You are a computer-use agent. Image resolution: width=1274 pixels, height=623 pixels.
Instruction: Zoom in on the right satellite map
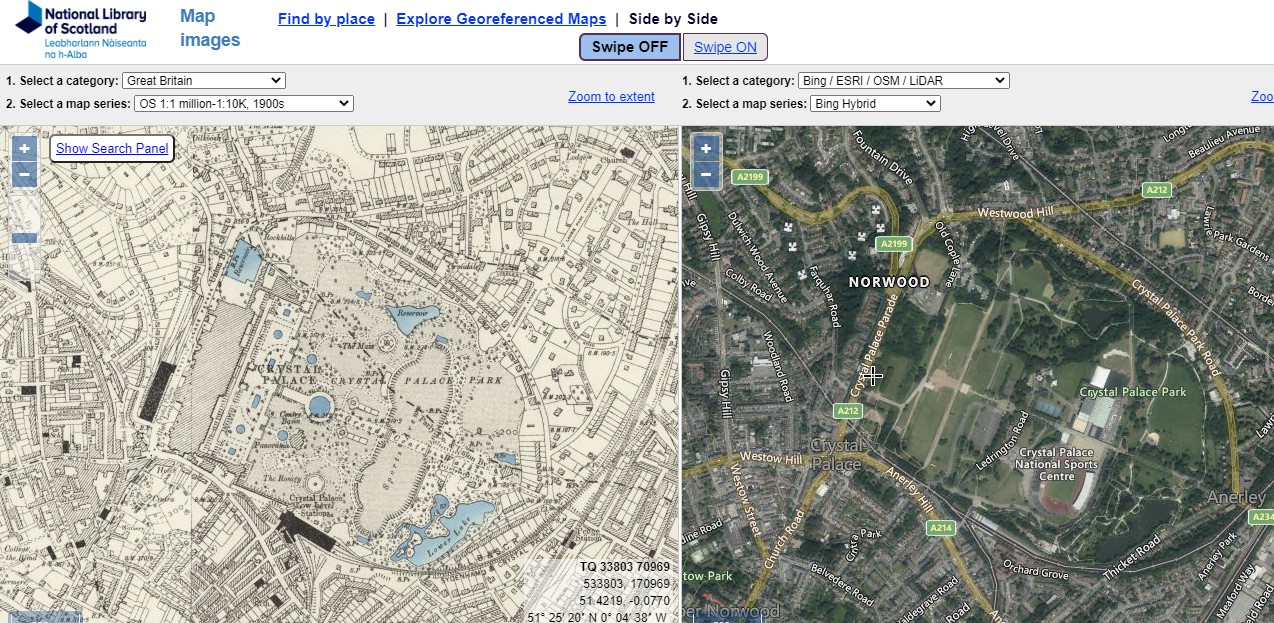706,148
